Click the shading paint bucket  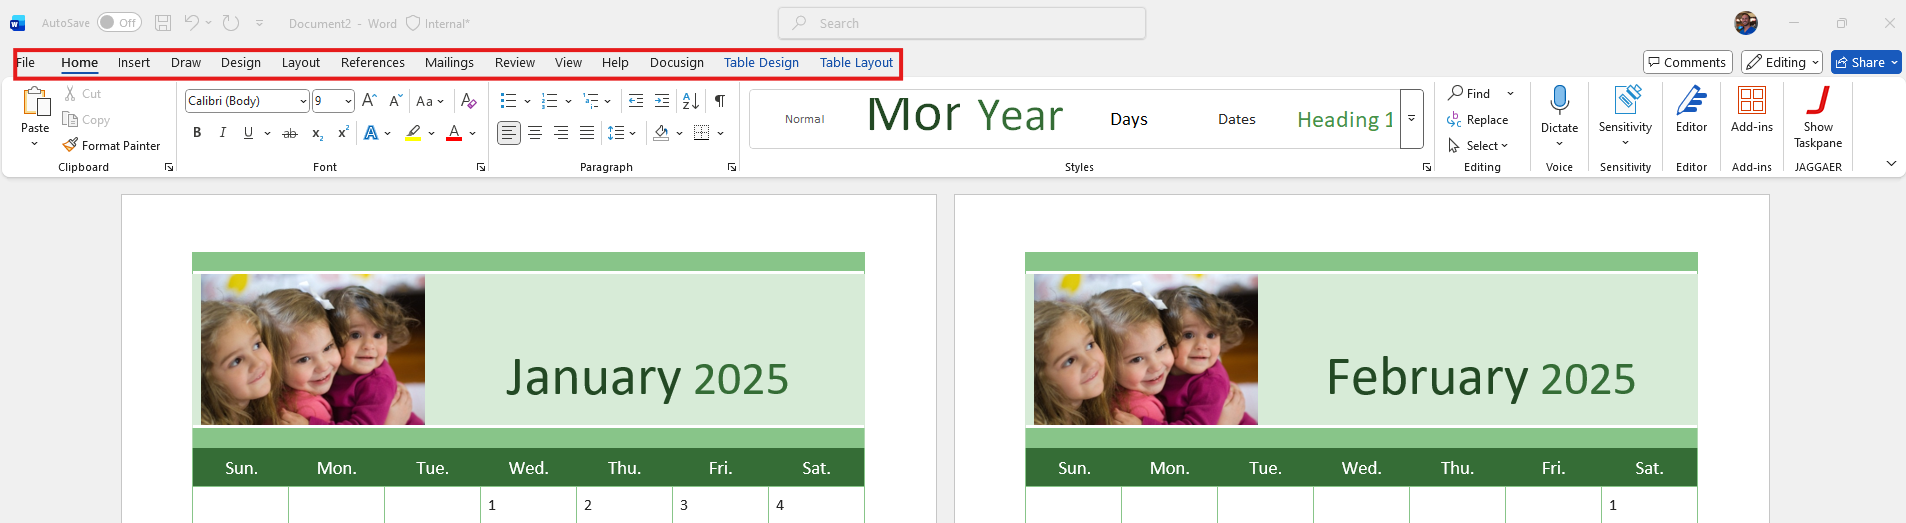point(661,133)
